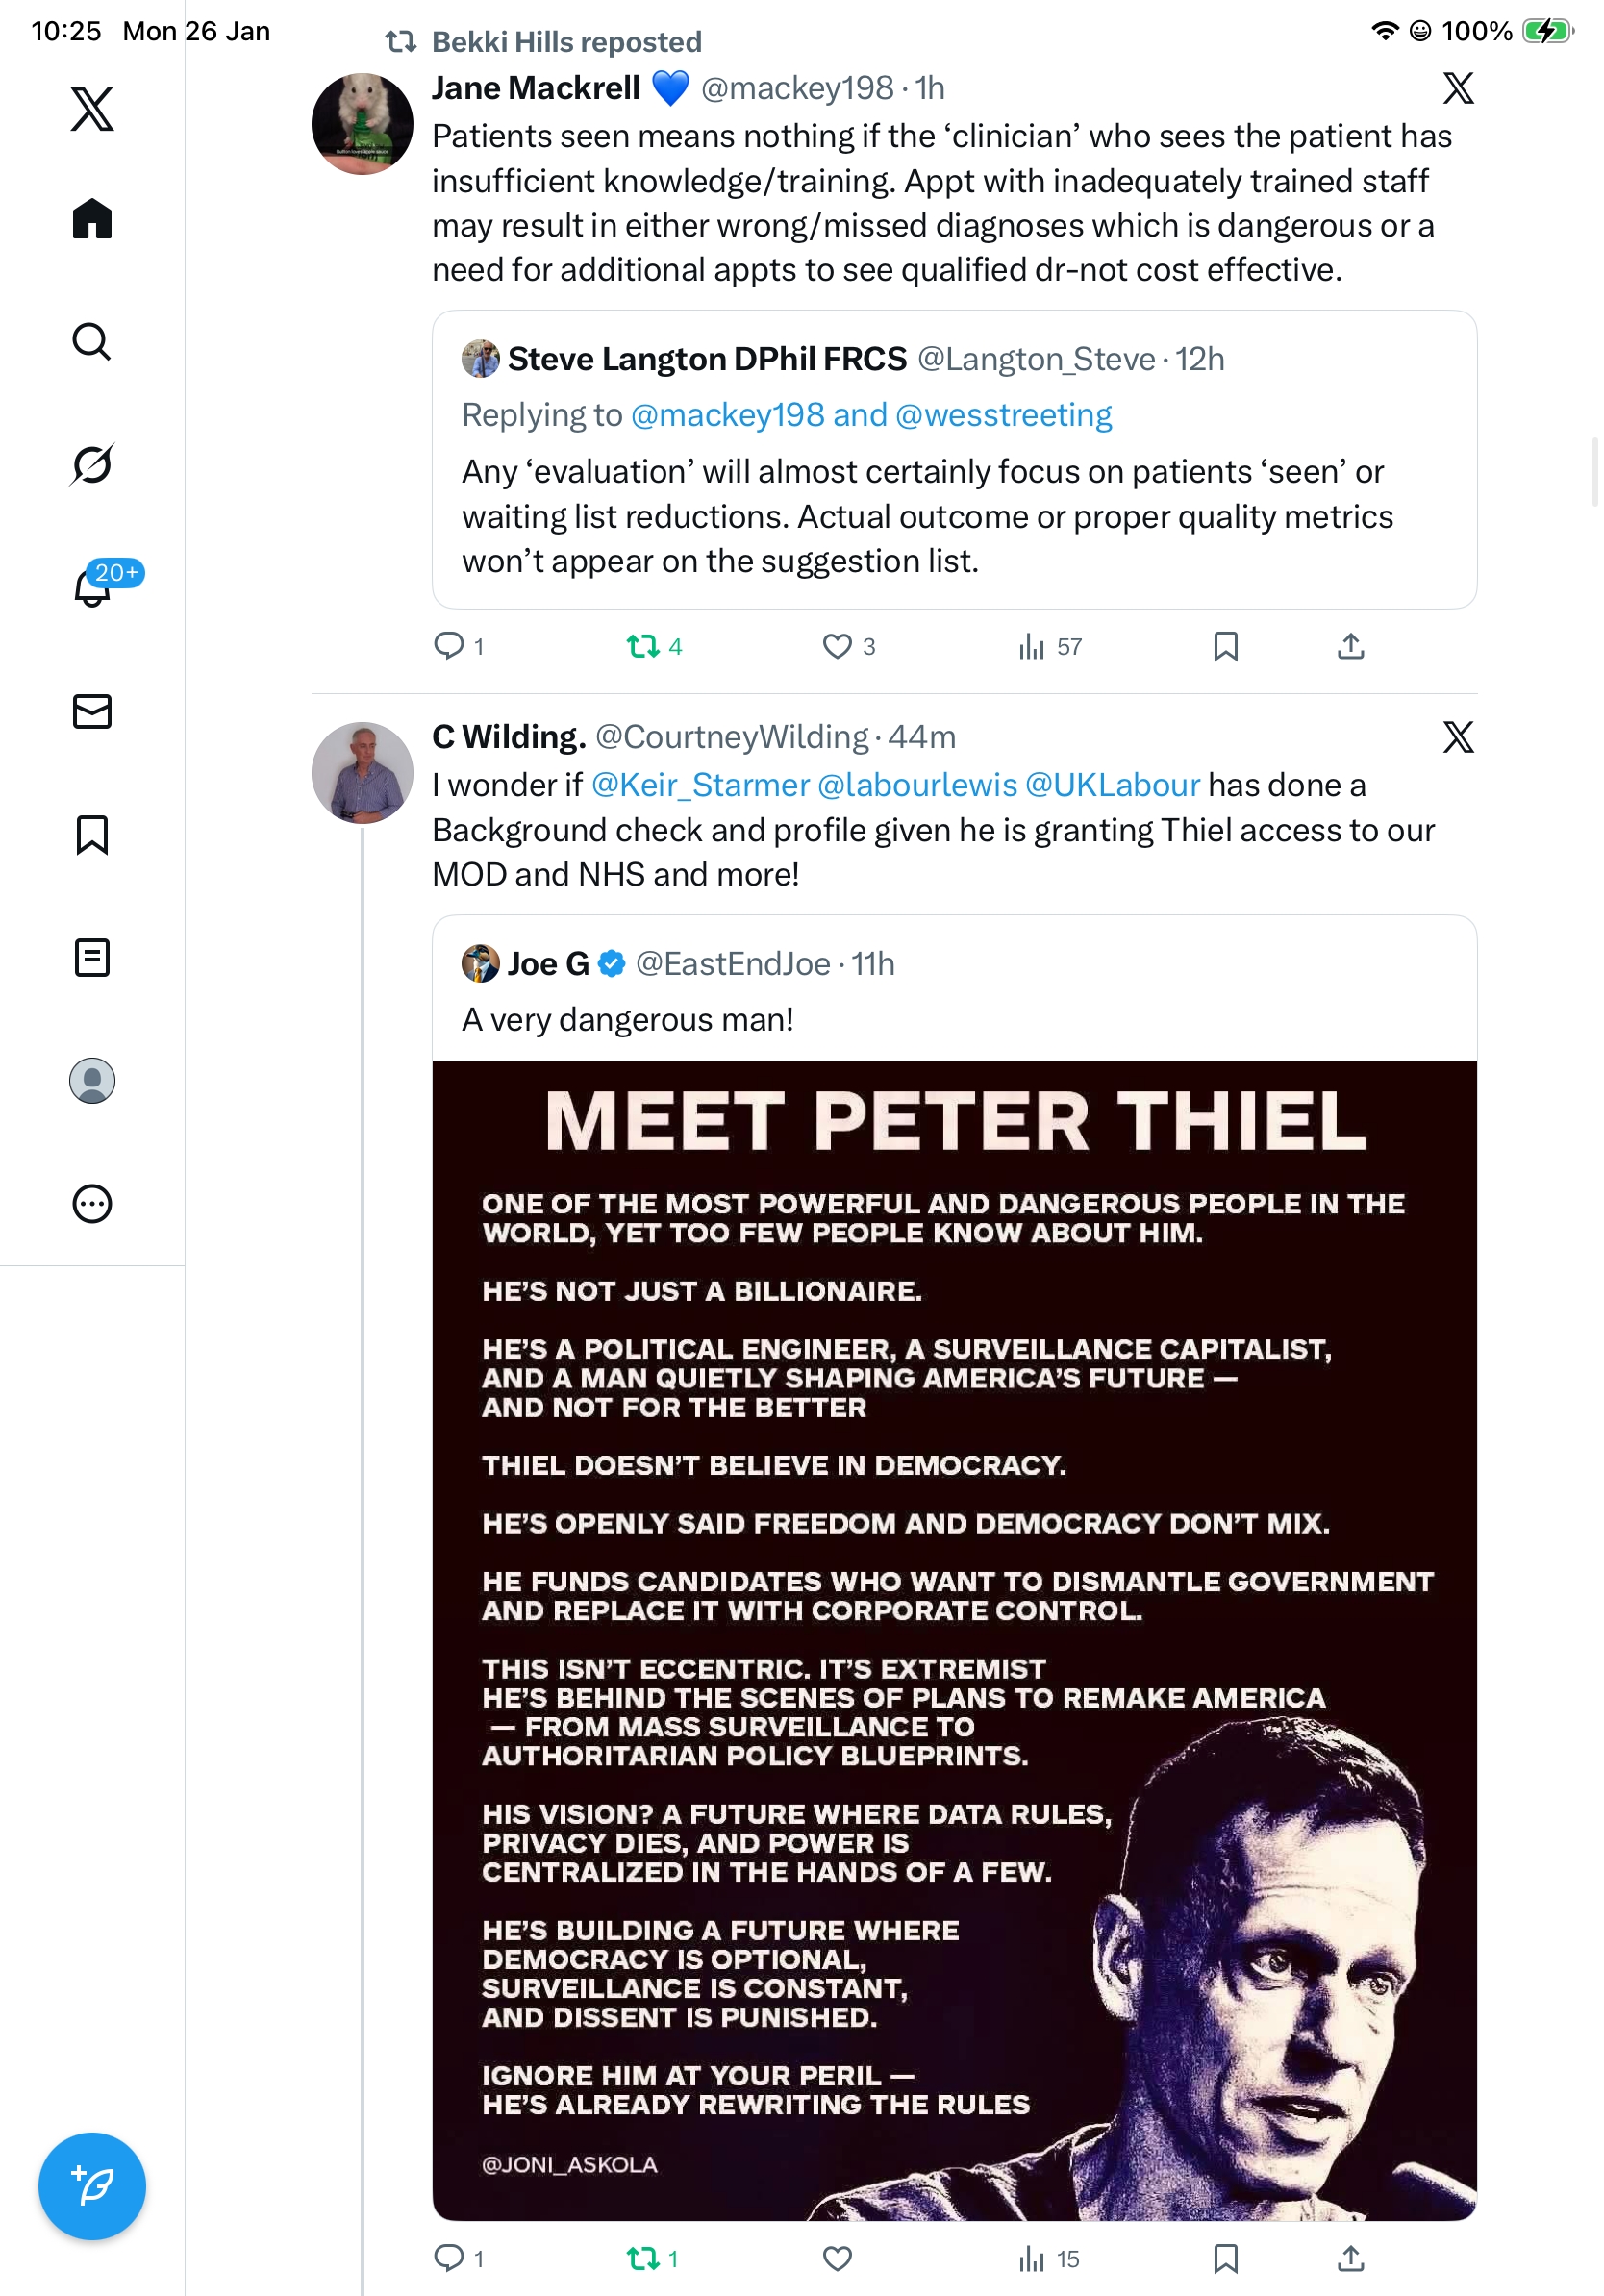This screenshot has height=2296, width=1604.
Task: Open the profile avatar in sidebar
Action: pos(92,1081)
